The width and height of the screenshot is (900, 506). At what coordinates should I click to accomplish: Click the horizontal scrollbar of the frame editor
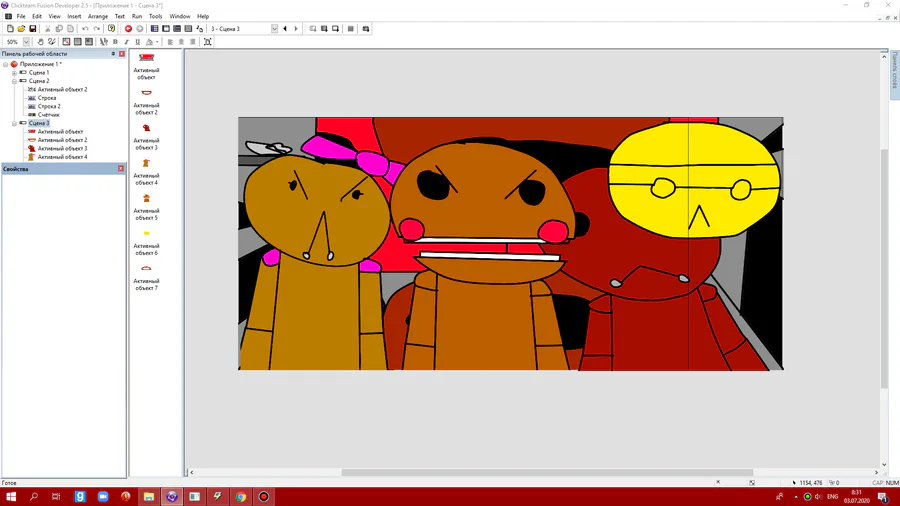pyautogui.click(x=547, y=473)
